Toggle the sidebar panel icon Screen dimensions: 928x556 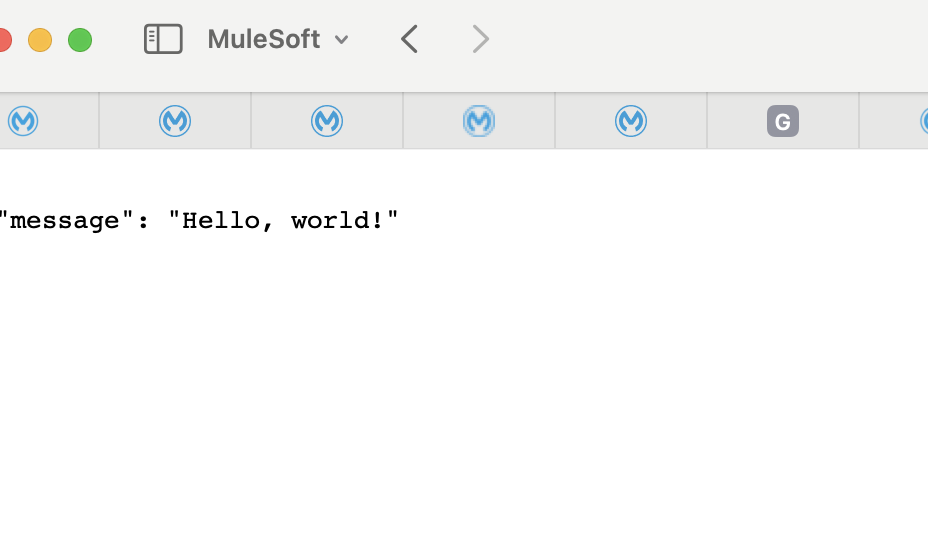(163, 39)
